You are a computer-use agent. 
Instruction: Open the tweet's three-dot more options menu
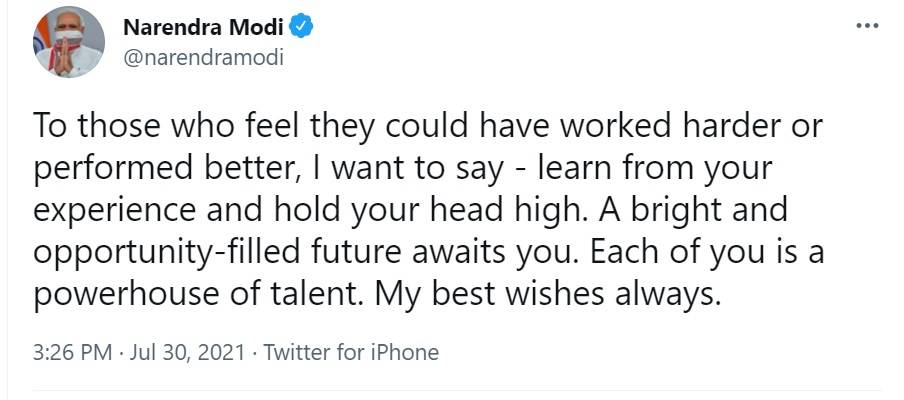pyautogui.click(x=867, y=26)
